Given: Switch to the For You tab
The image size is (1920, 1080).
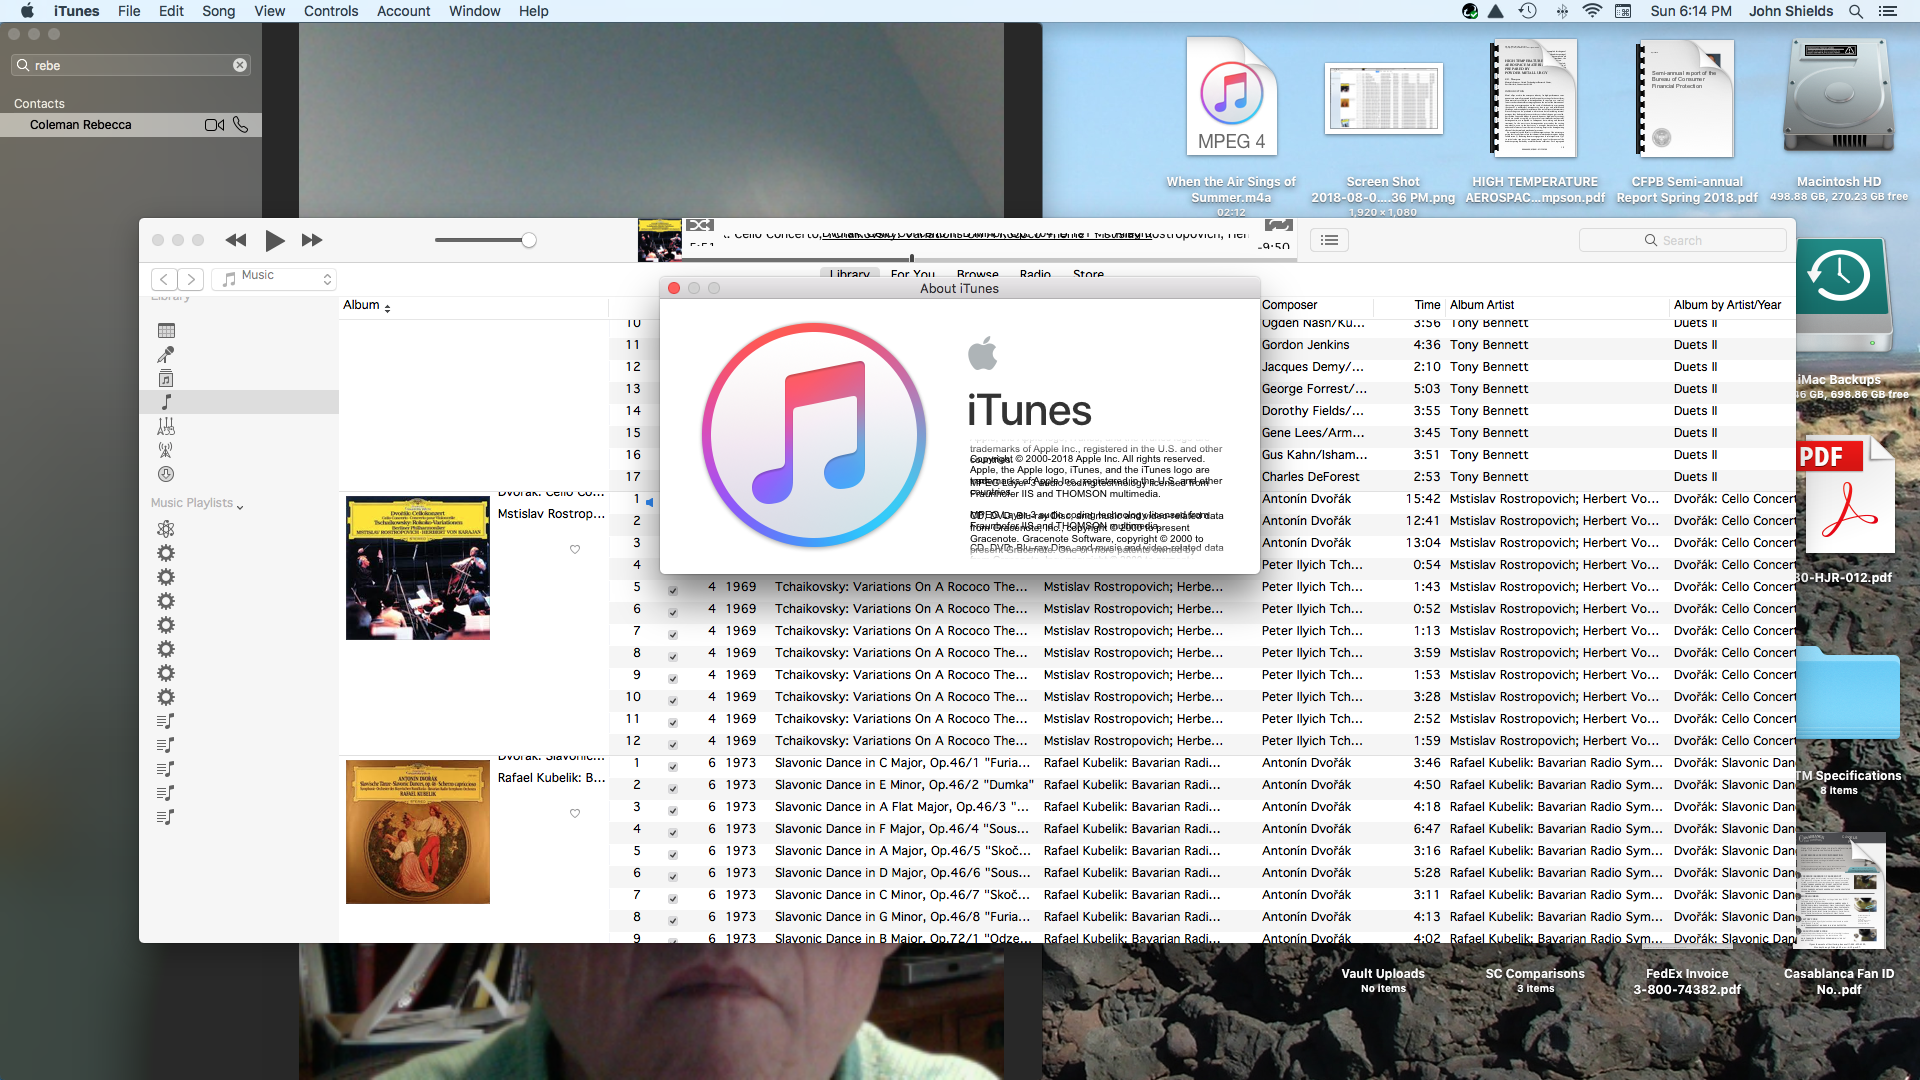Looking at the screenshot, I should click(913, 273).
